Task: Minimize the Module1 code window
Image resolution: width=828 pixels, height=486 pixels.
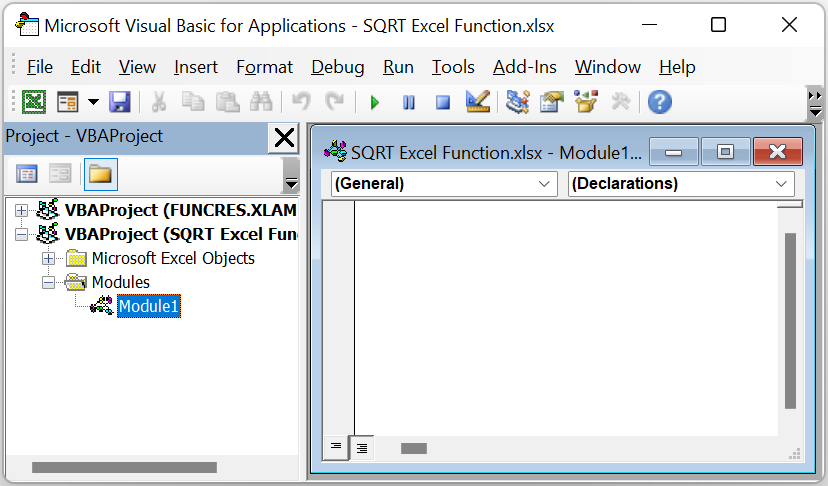Action: 673,153
